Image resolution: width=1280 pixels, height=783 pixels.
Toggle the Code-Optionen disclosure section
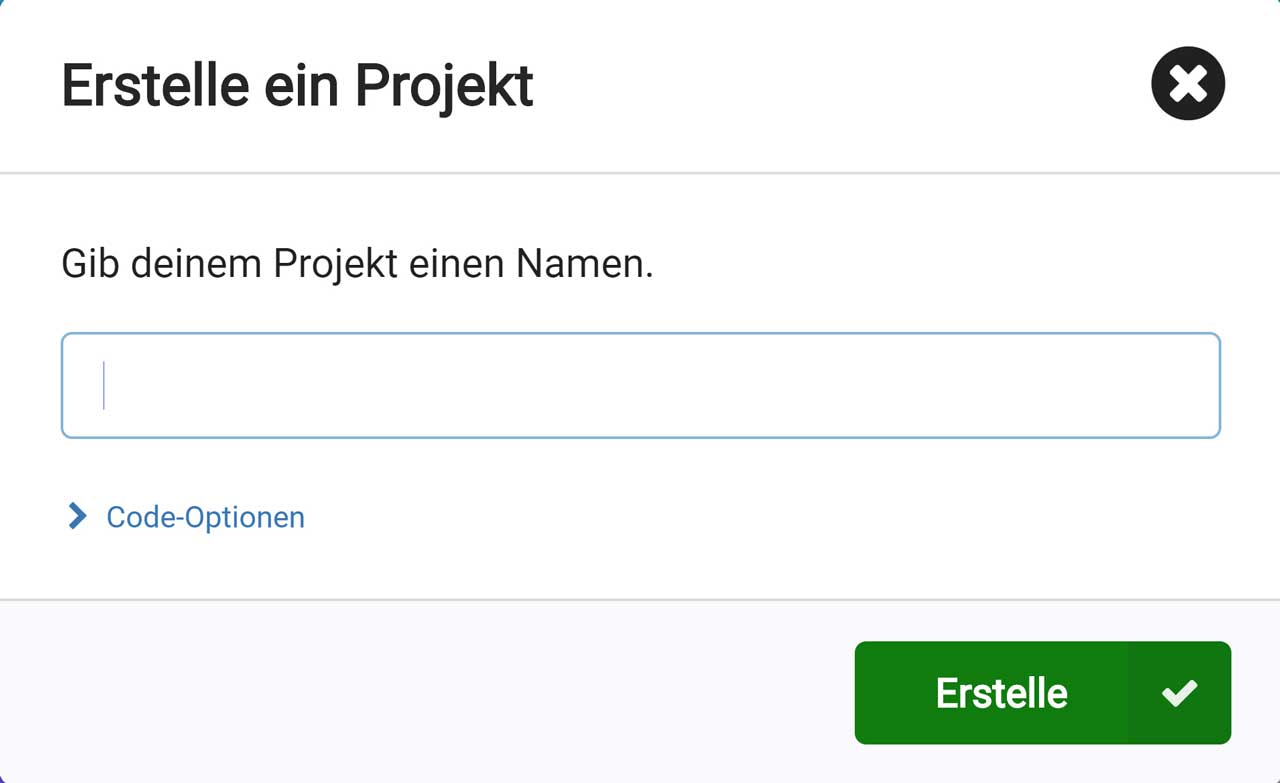click(x=186, y=517)
